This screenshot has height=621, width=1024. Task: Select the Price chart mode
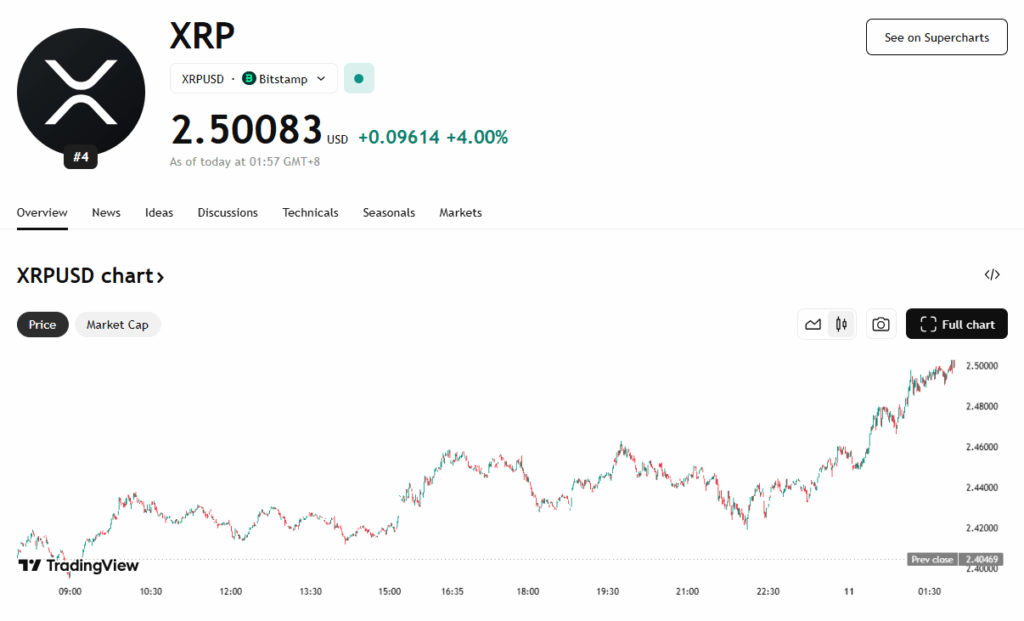pyautogui.click(x=42, y=325)
